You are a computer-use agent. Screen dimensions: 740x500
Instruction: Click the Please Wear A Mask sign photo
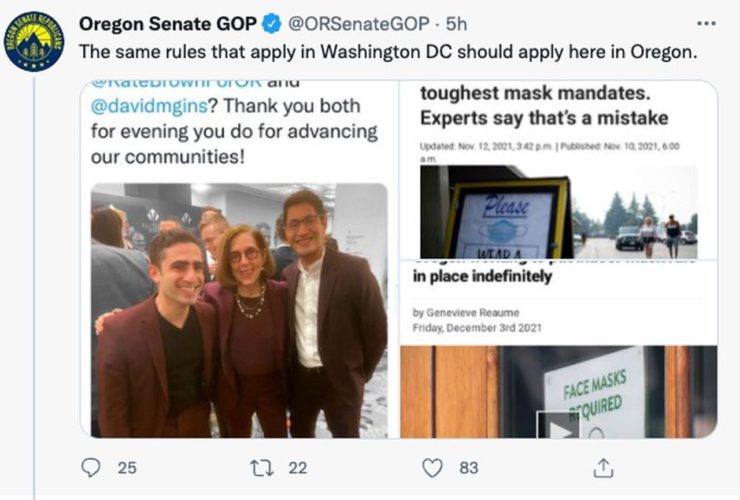[508, 220]
